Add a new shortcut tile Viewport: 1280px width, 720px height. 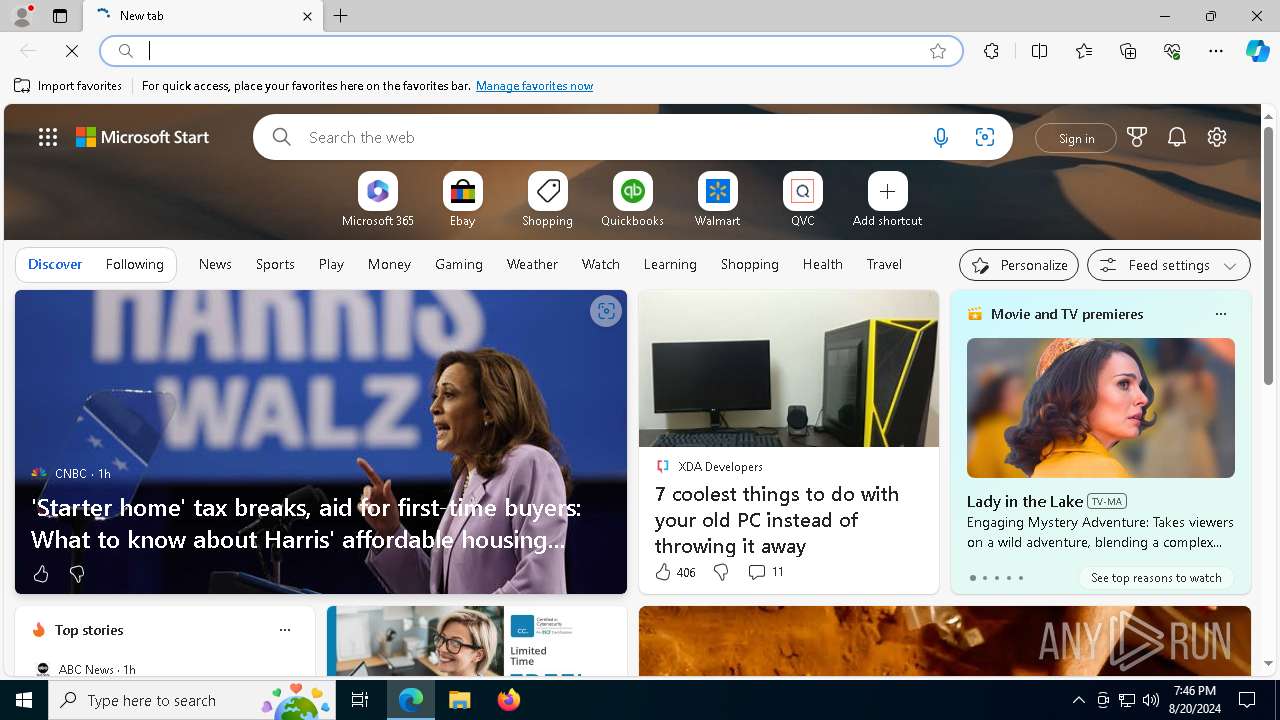[x=888, y=200]
